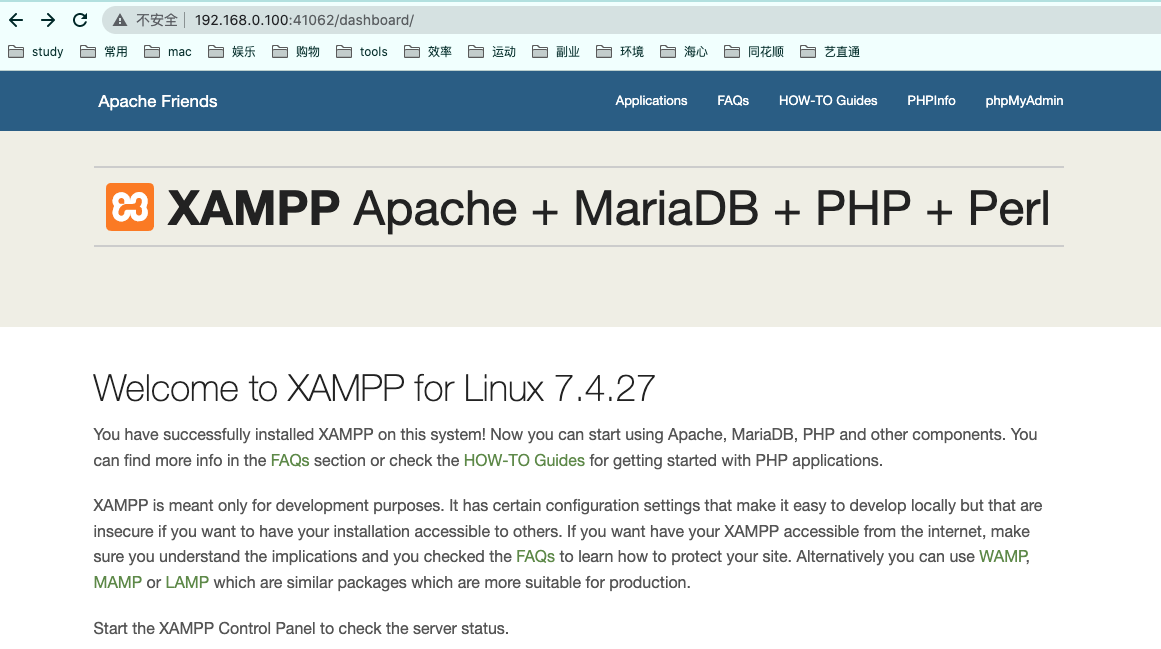Viewport: 1161px width, 649px height.
Task: Click the browser forward arrow
Action: 48,20
